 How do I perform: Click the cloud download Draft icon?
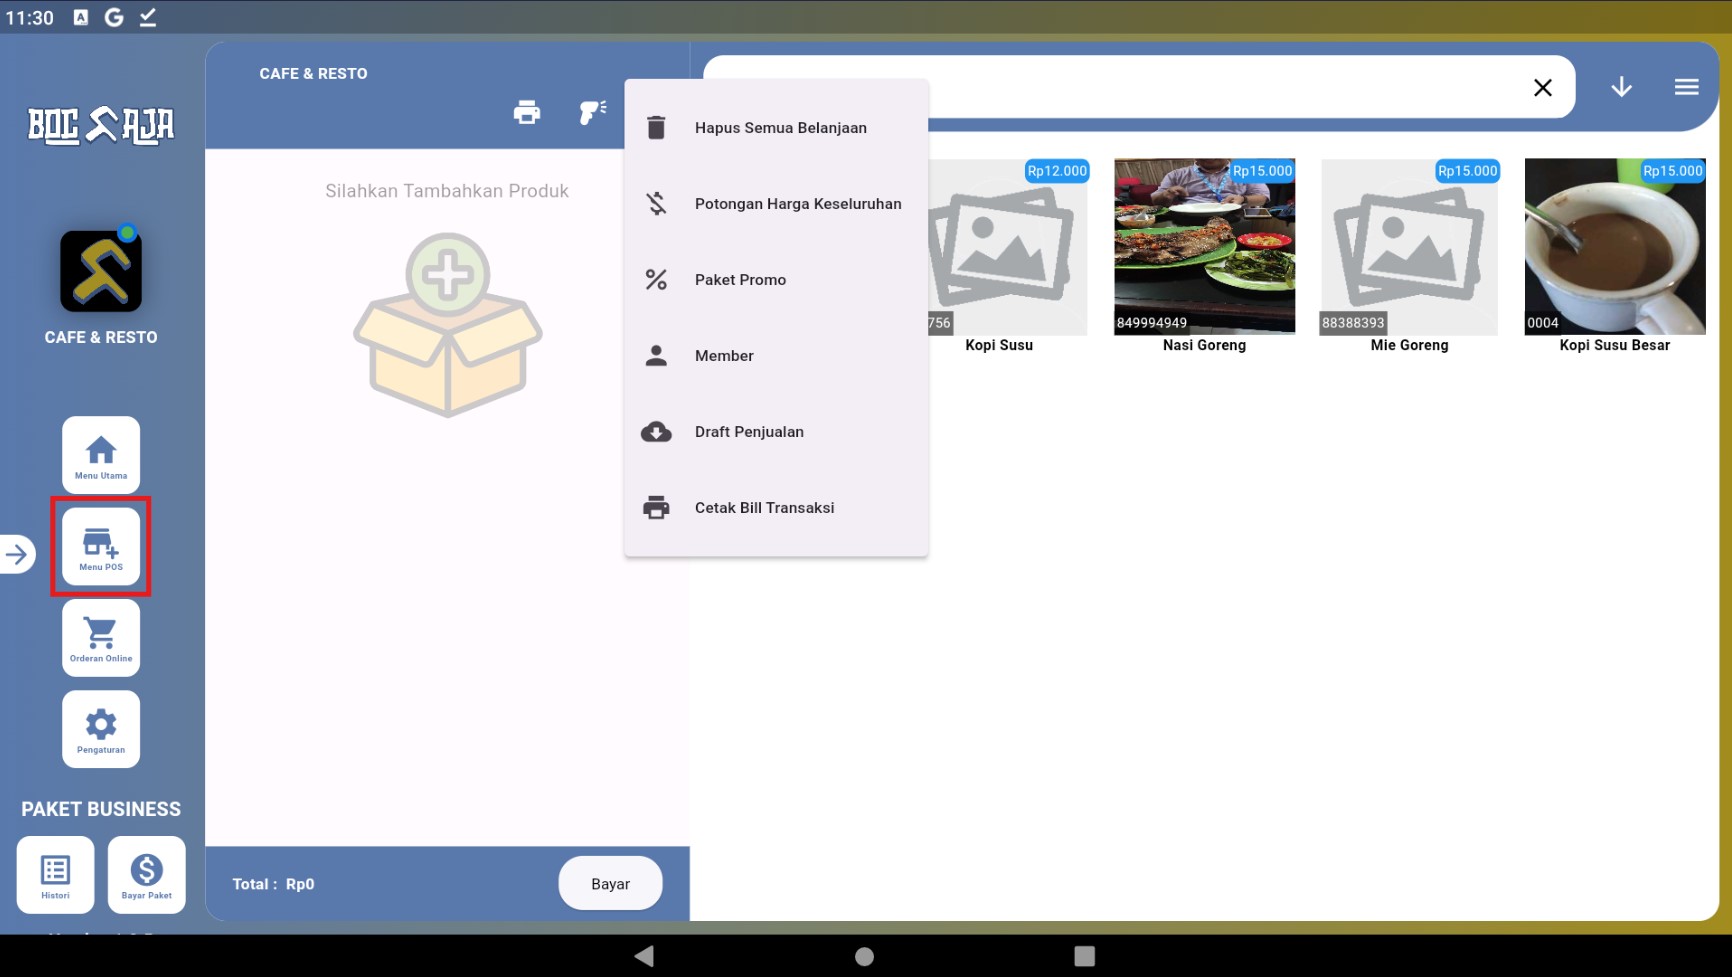click(656, 432)
